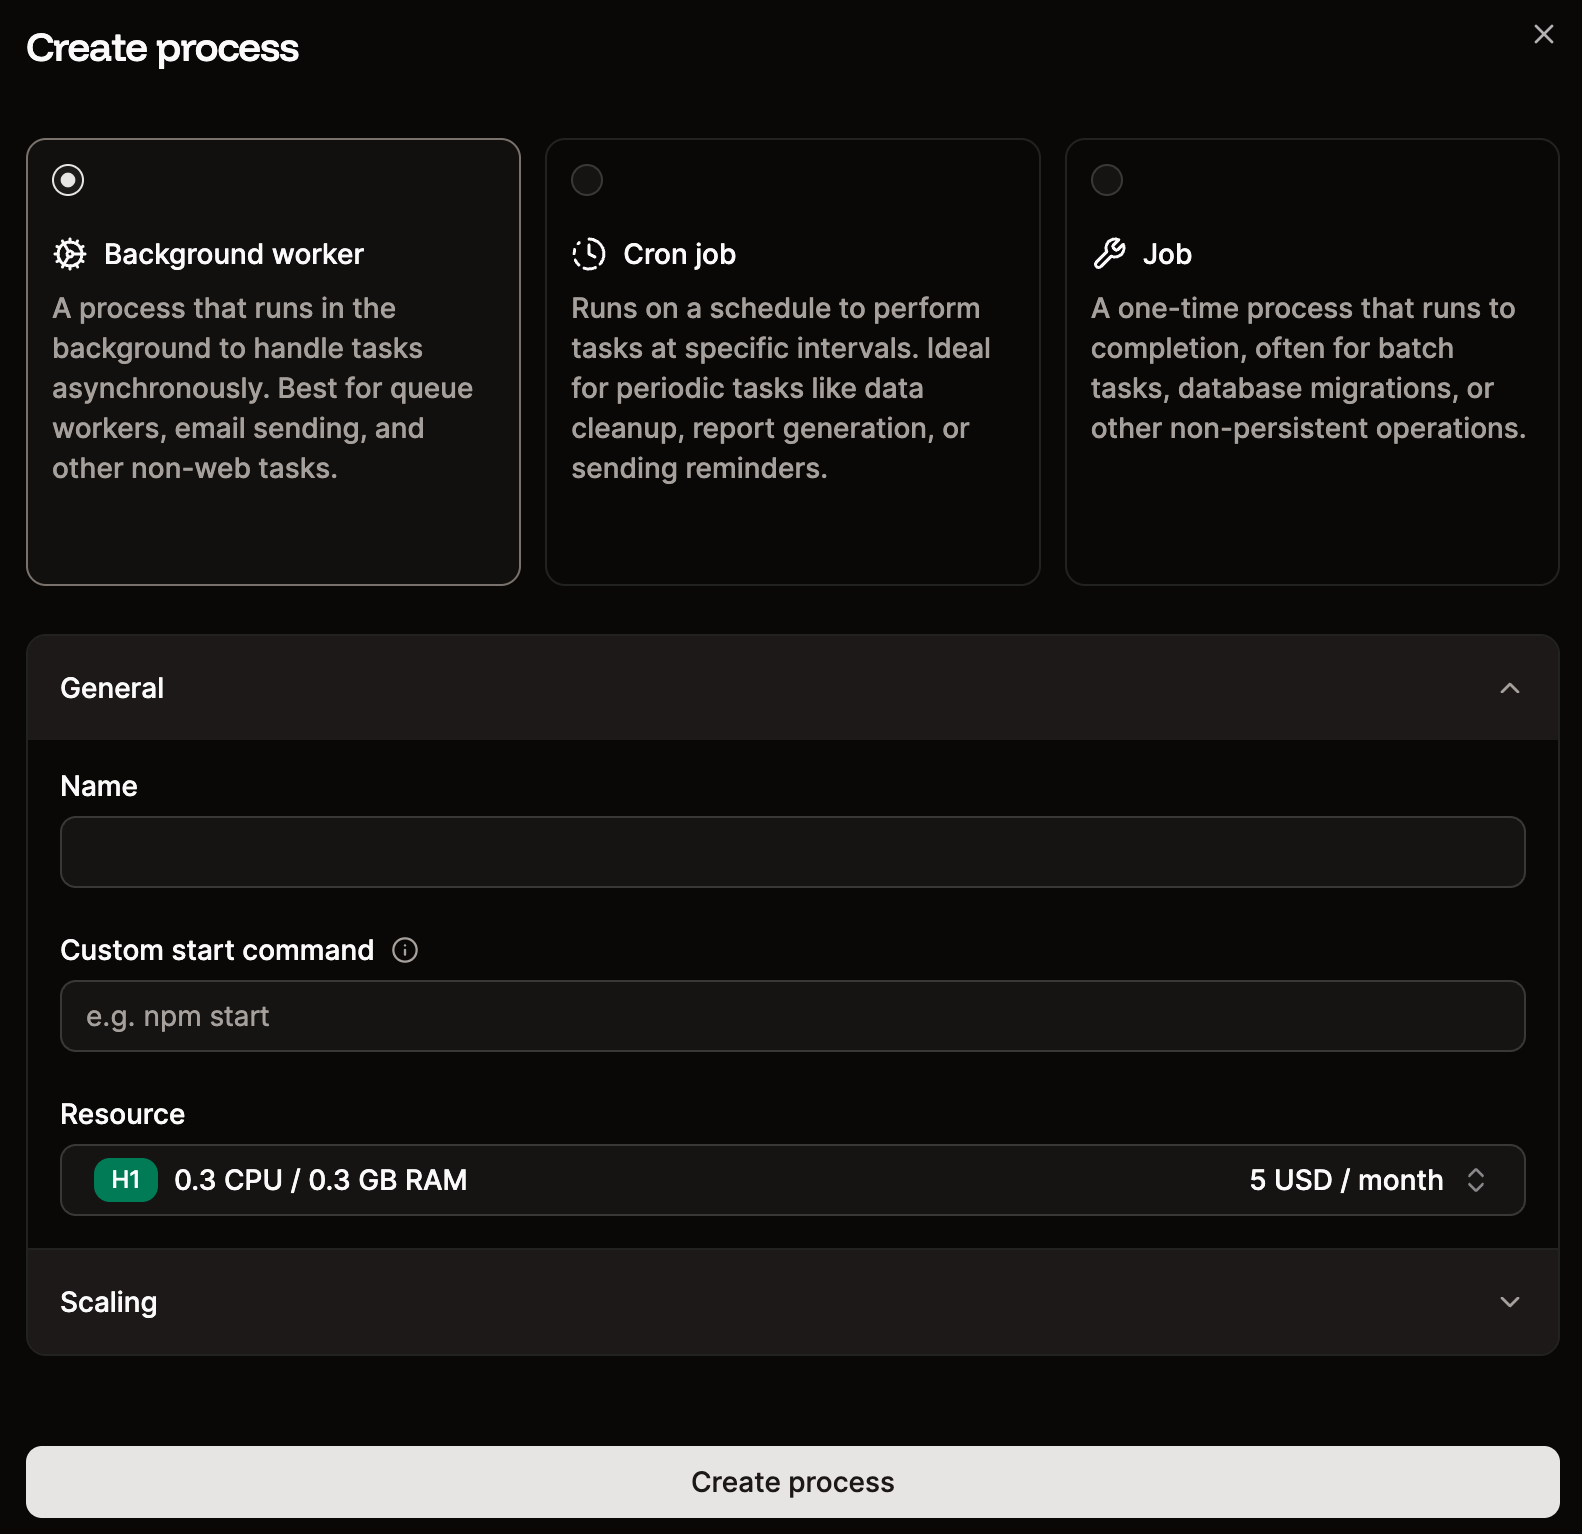This screenshot has height=1534, width=1582.
Task: Click the Cron job card title
Action: coord(680,254)
